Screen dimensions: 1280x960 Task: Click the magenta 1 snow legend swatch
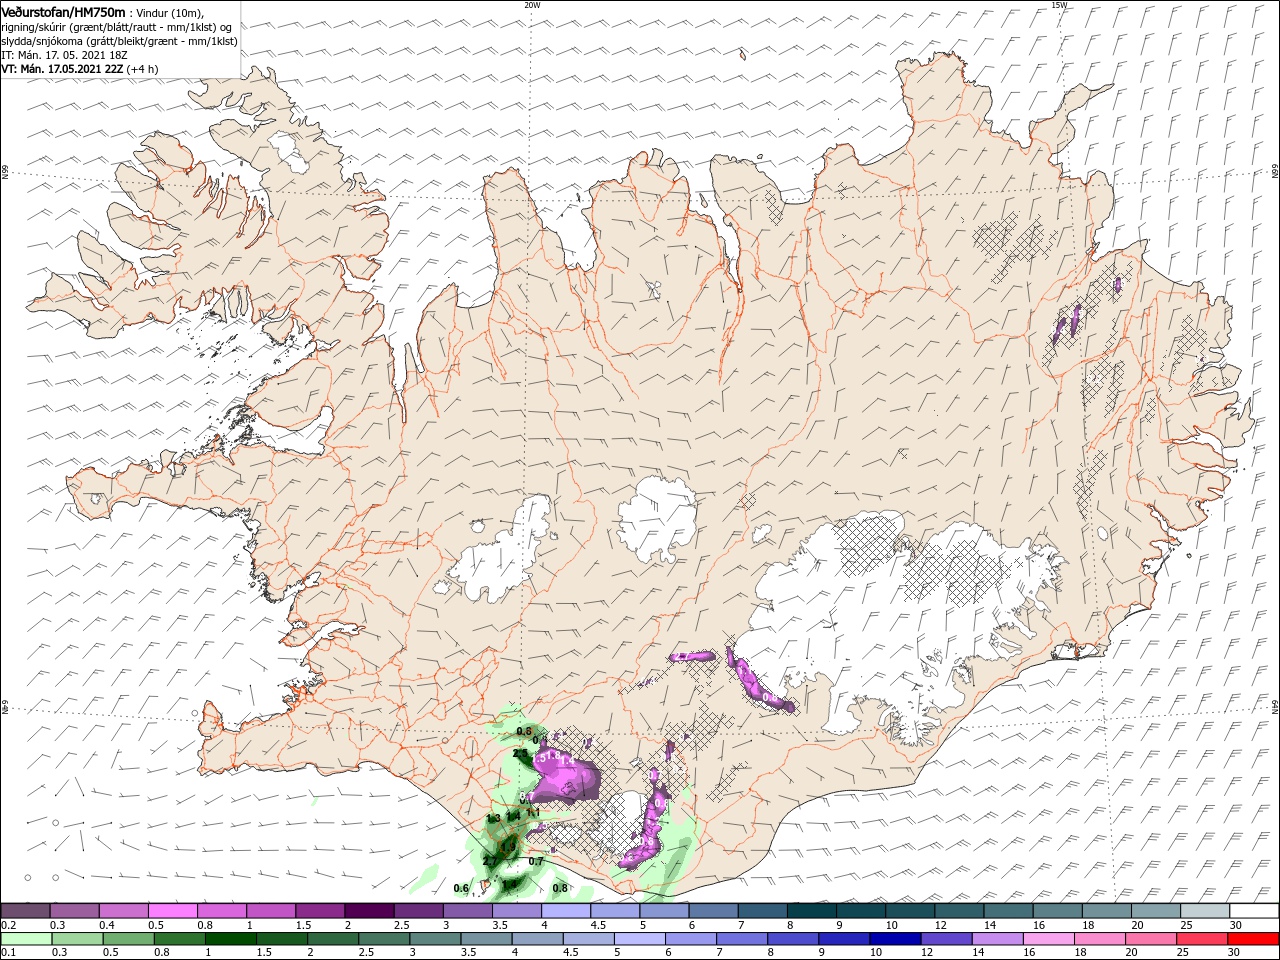[270, 910]
